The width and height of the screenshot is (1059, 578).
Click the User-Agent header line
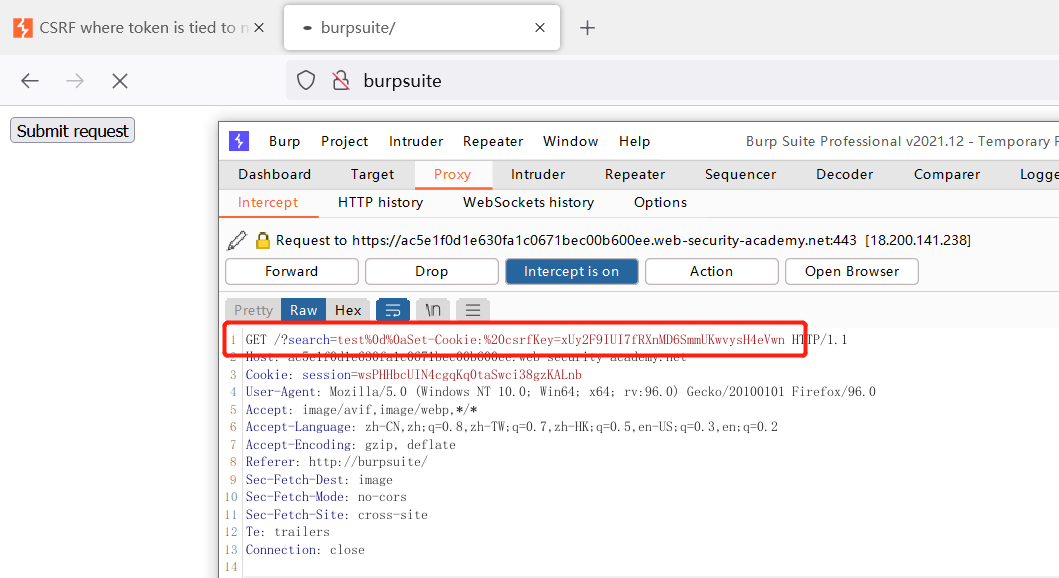click(x=561, y=392)
